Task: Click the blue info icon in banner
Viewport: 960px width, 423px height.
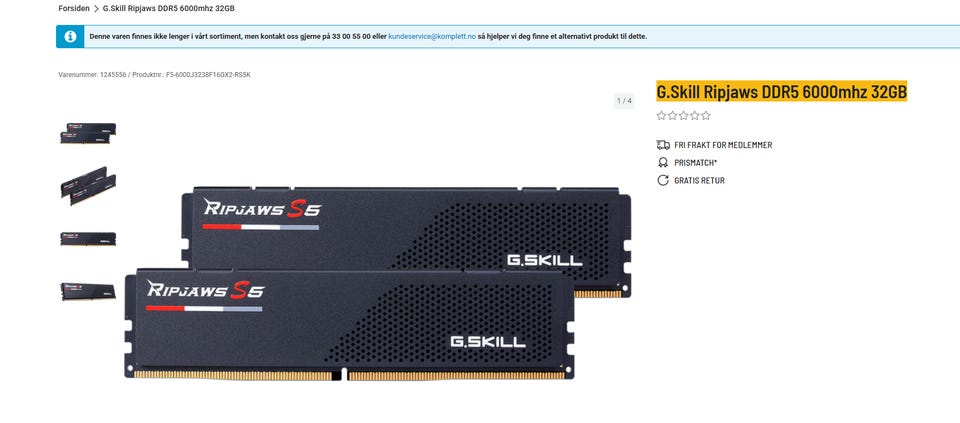Action: [x=70, y=37]
